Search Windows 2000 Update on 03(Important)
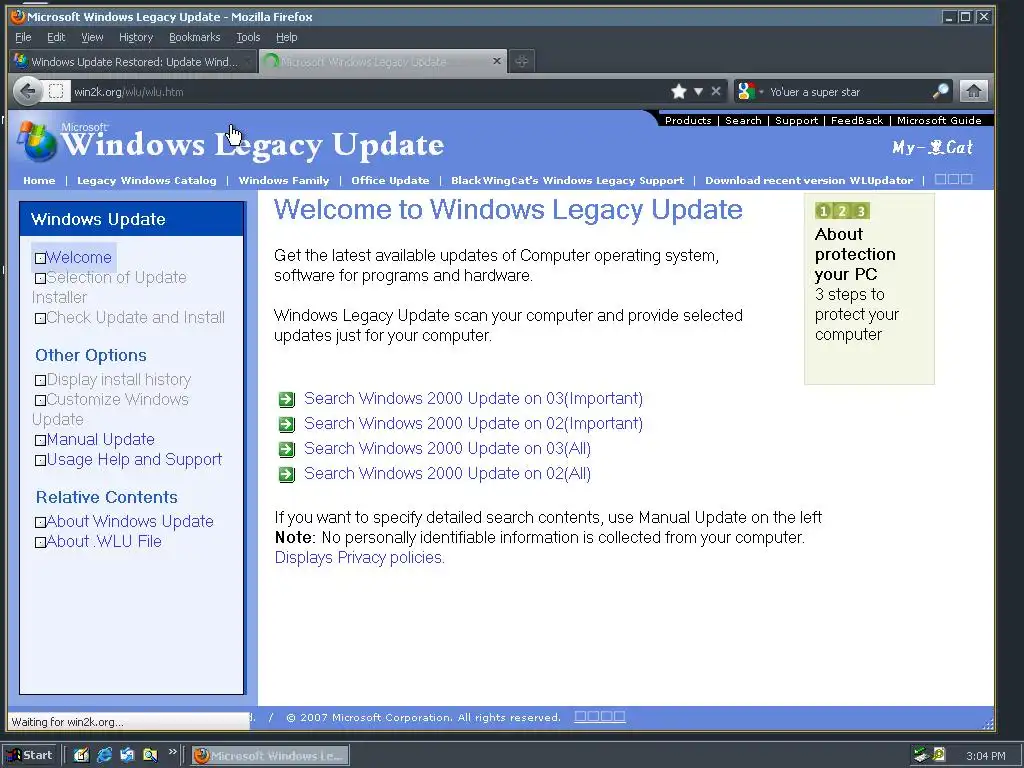The image size is (1024, 768). coord(473,398)
